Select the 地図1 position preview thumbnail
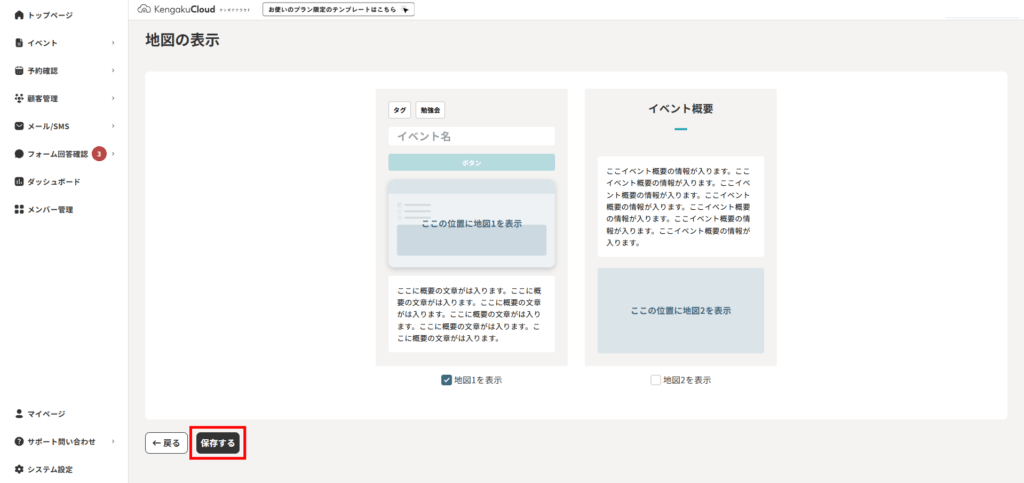The image size is (1024, 483). click(471, 224)
